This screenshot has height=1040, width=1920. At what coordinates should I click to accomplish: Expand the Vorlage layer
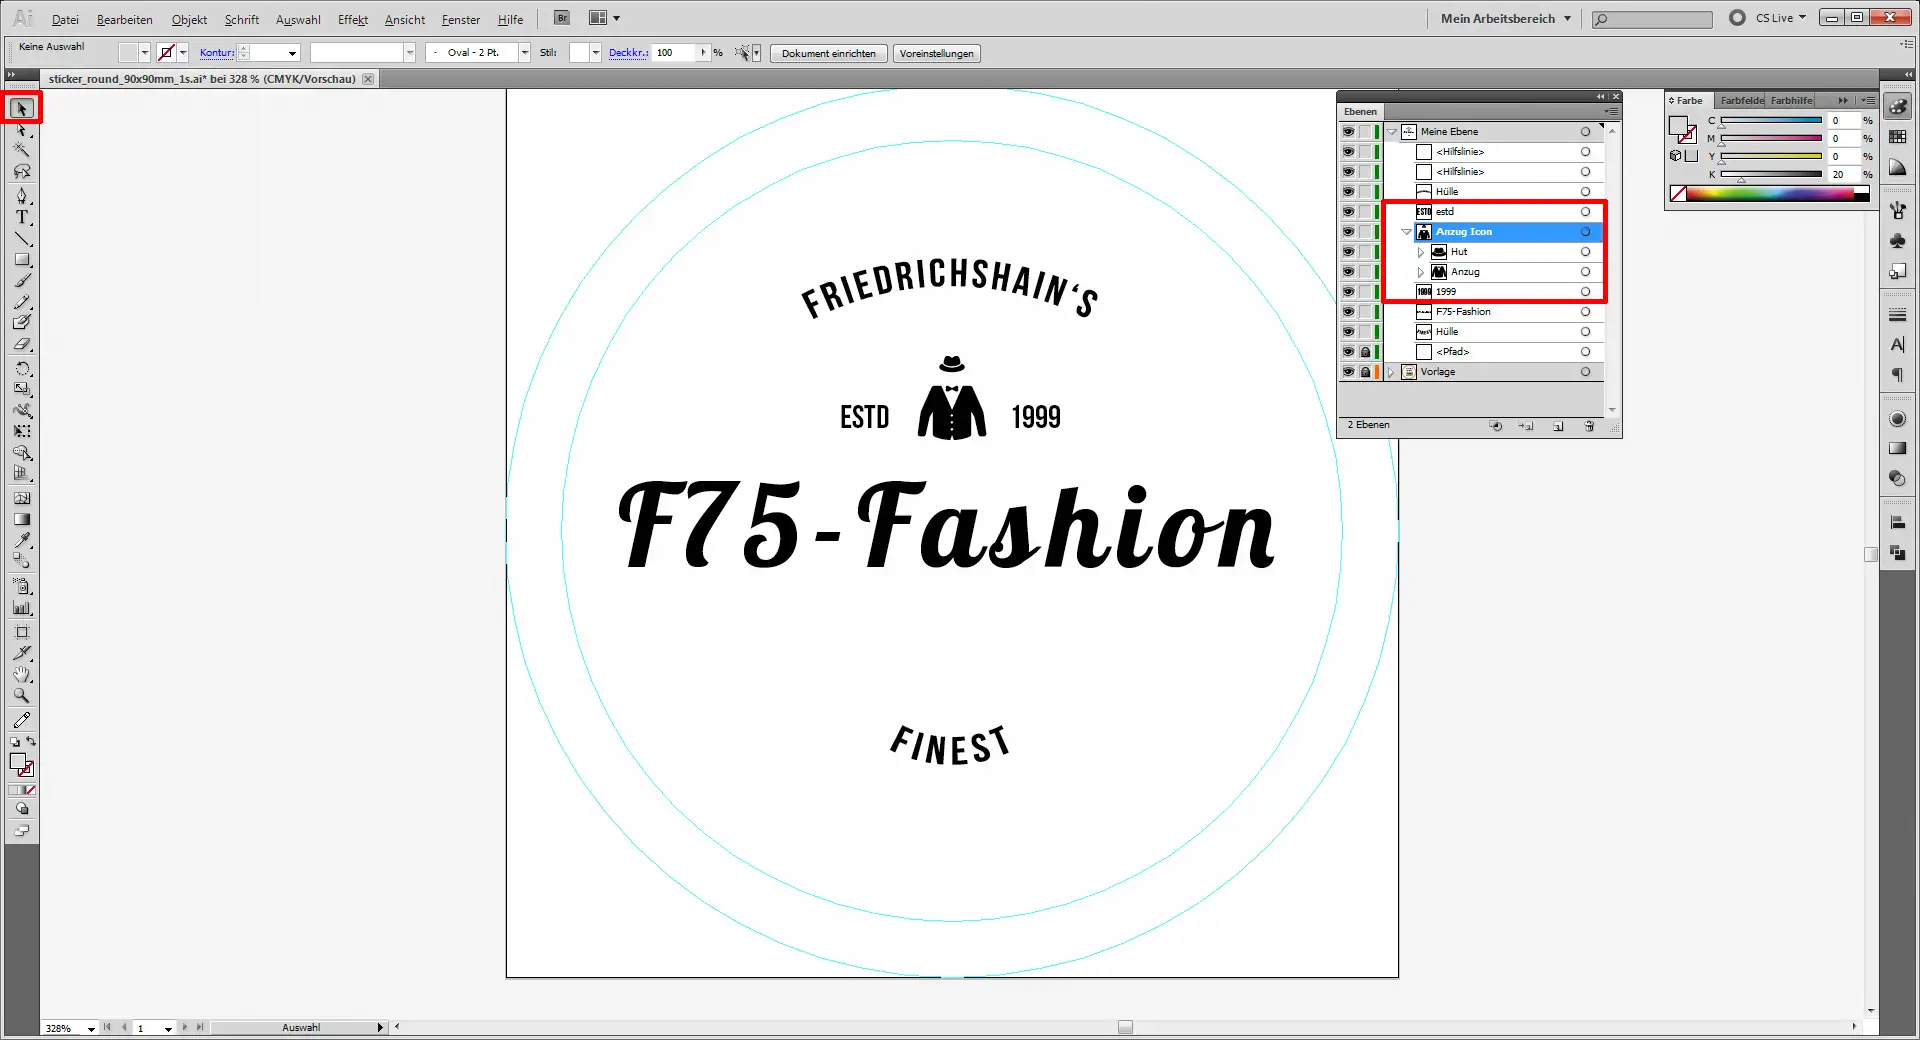(1391, 372)
